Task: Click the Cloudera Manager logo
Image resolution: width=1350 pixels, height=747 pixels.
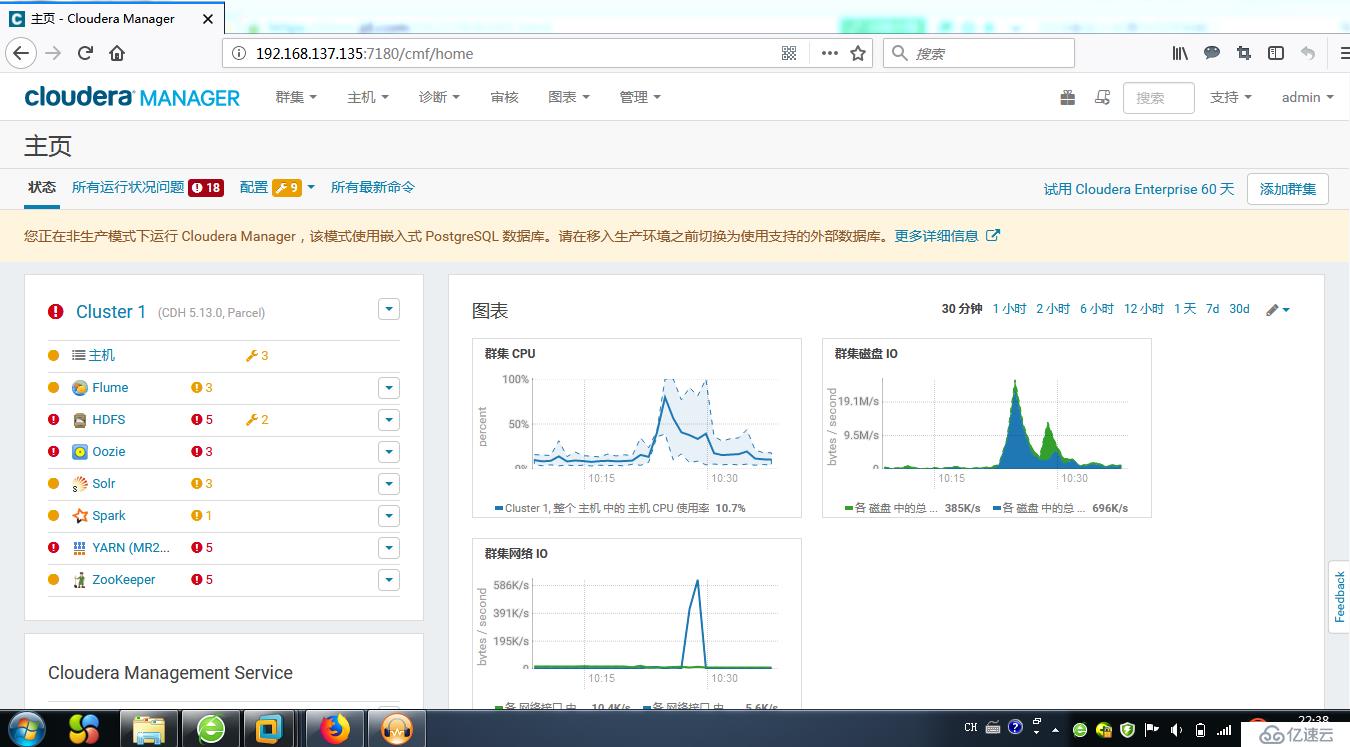Action: click(x=132, y=97)
